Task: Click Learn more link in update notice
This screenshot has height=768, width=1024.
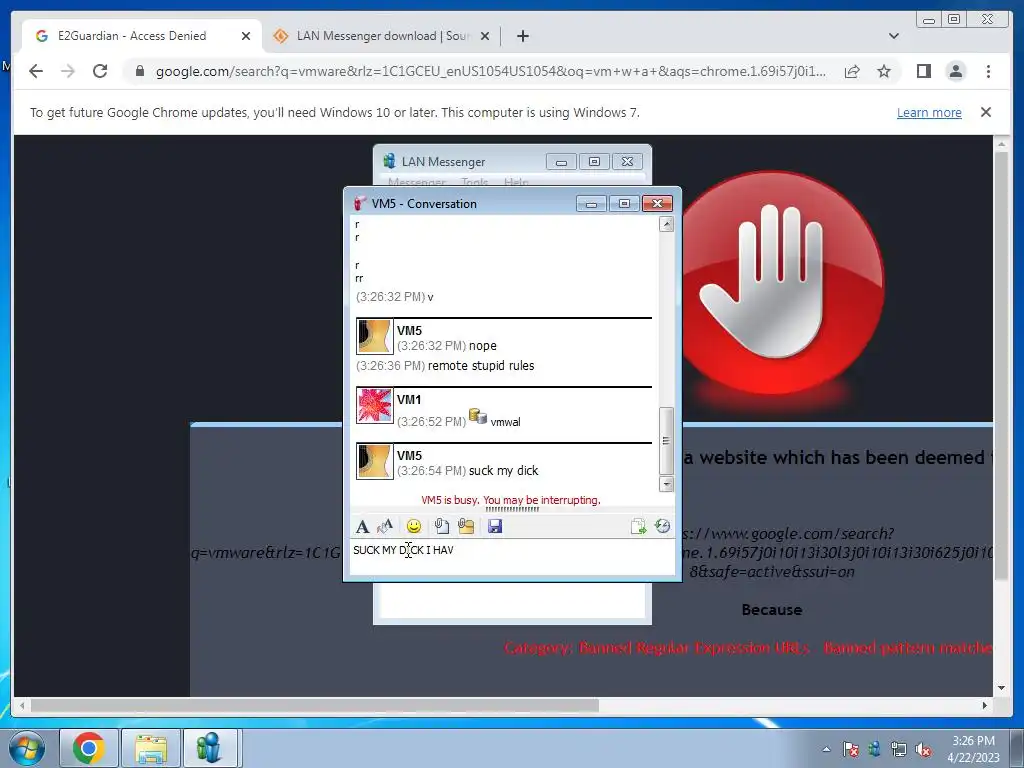Action: coord(929,112)
